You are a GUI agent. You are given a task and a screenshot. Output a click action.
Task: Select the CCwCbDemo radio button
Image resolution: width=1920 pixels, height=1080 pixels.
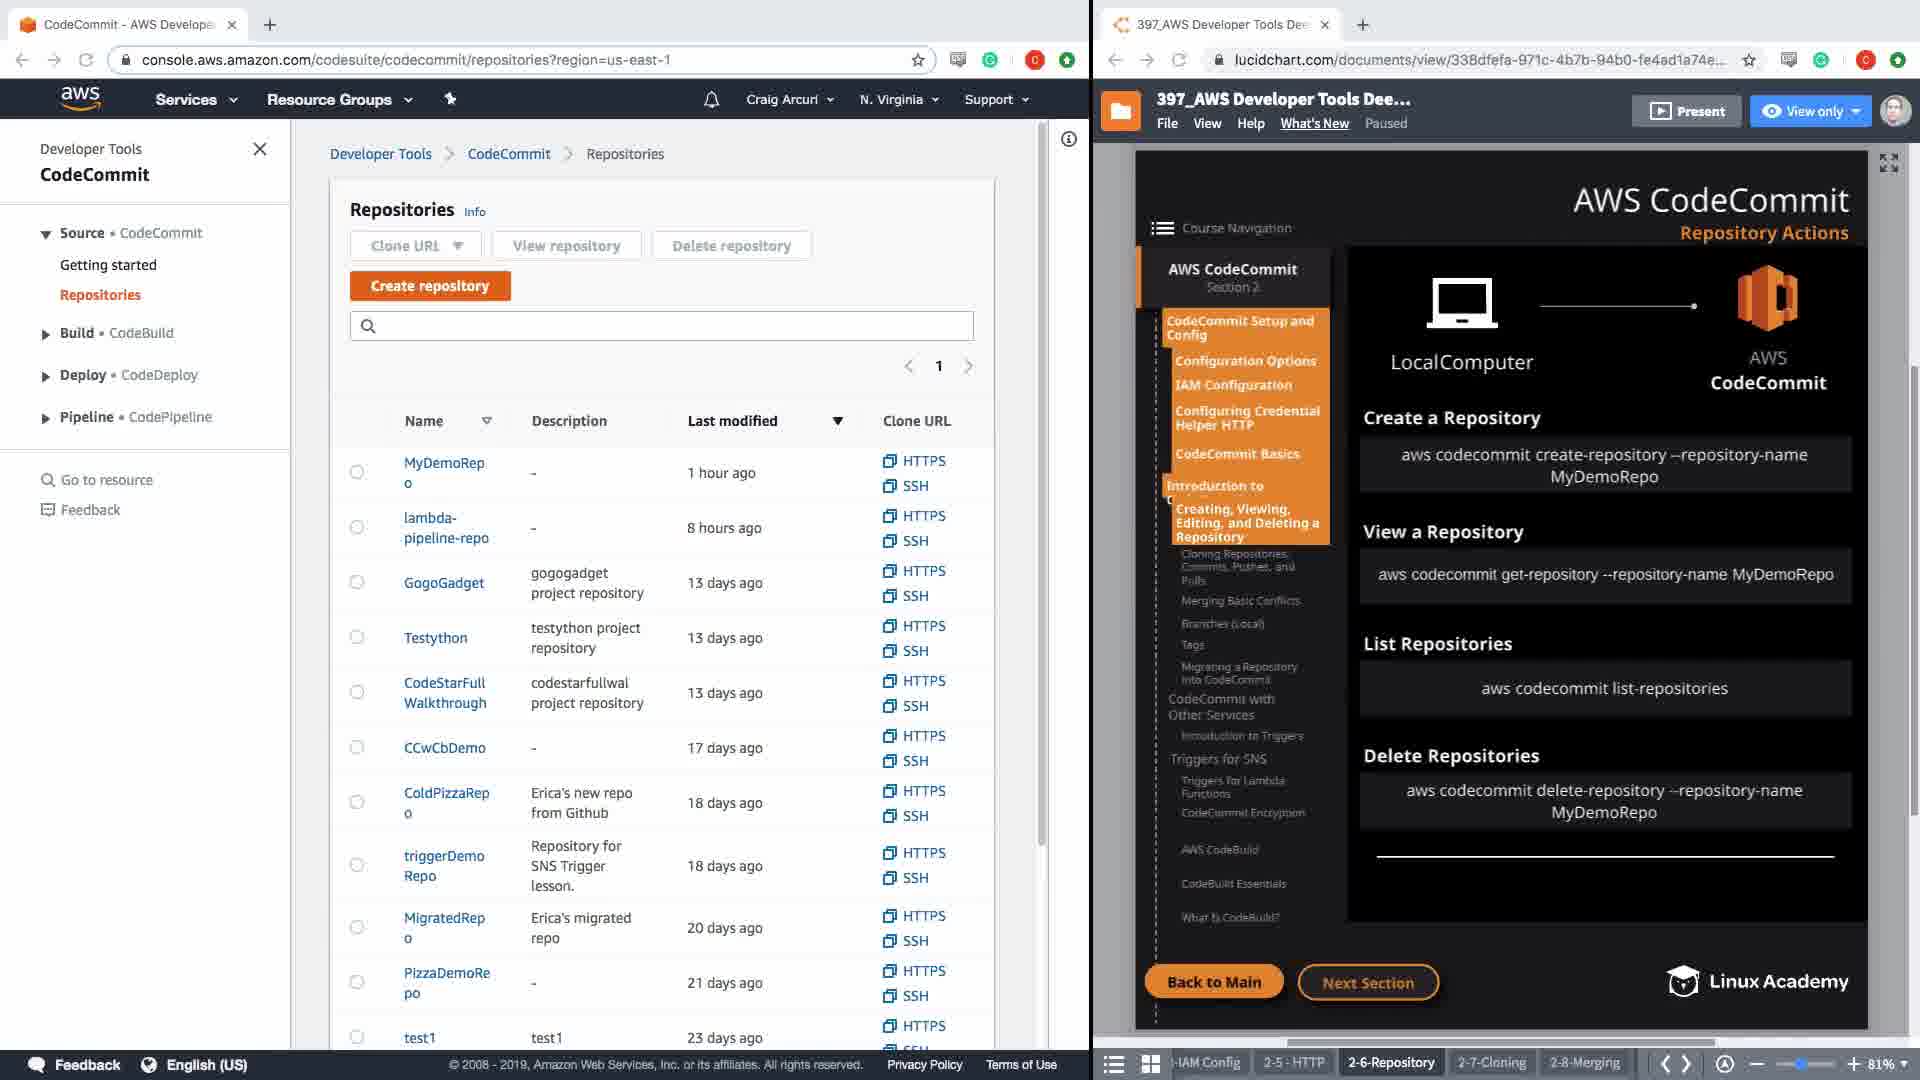point(357,747)
